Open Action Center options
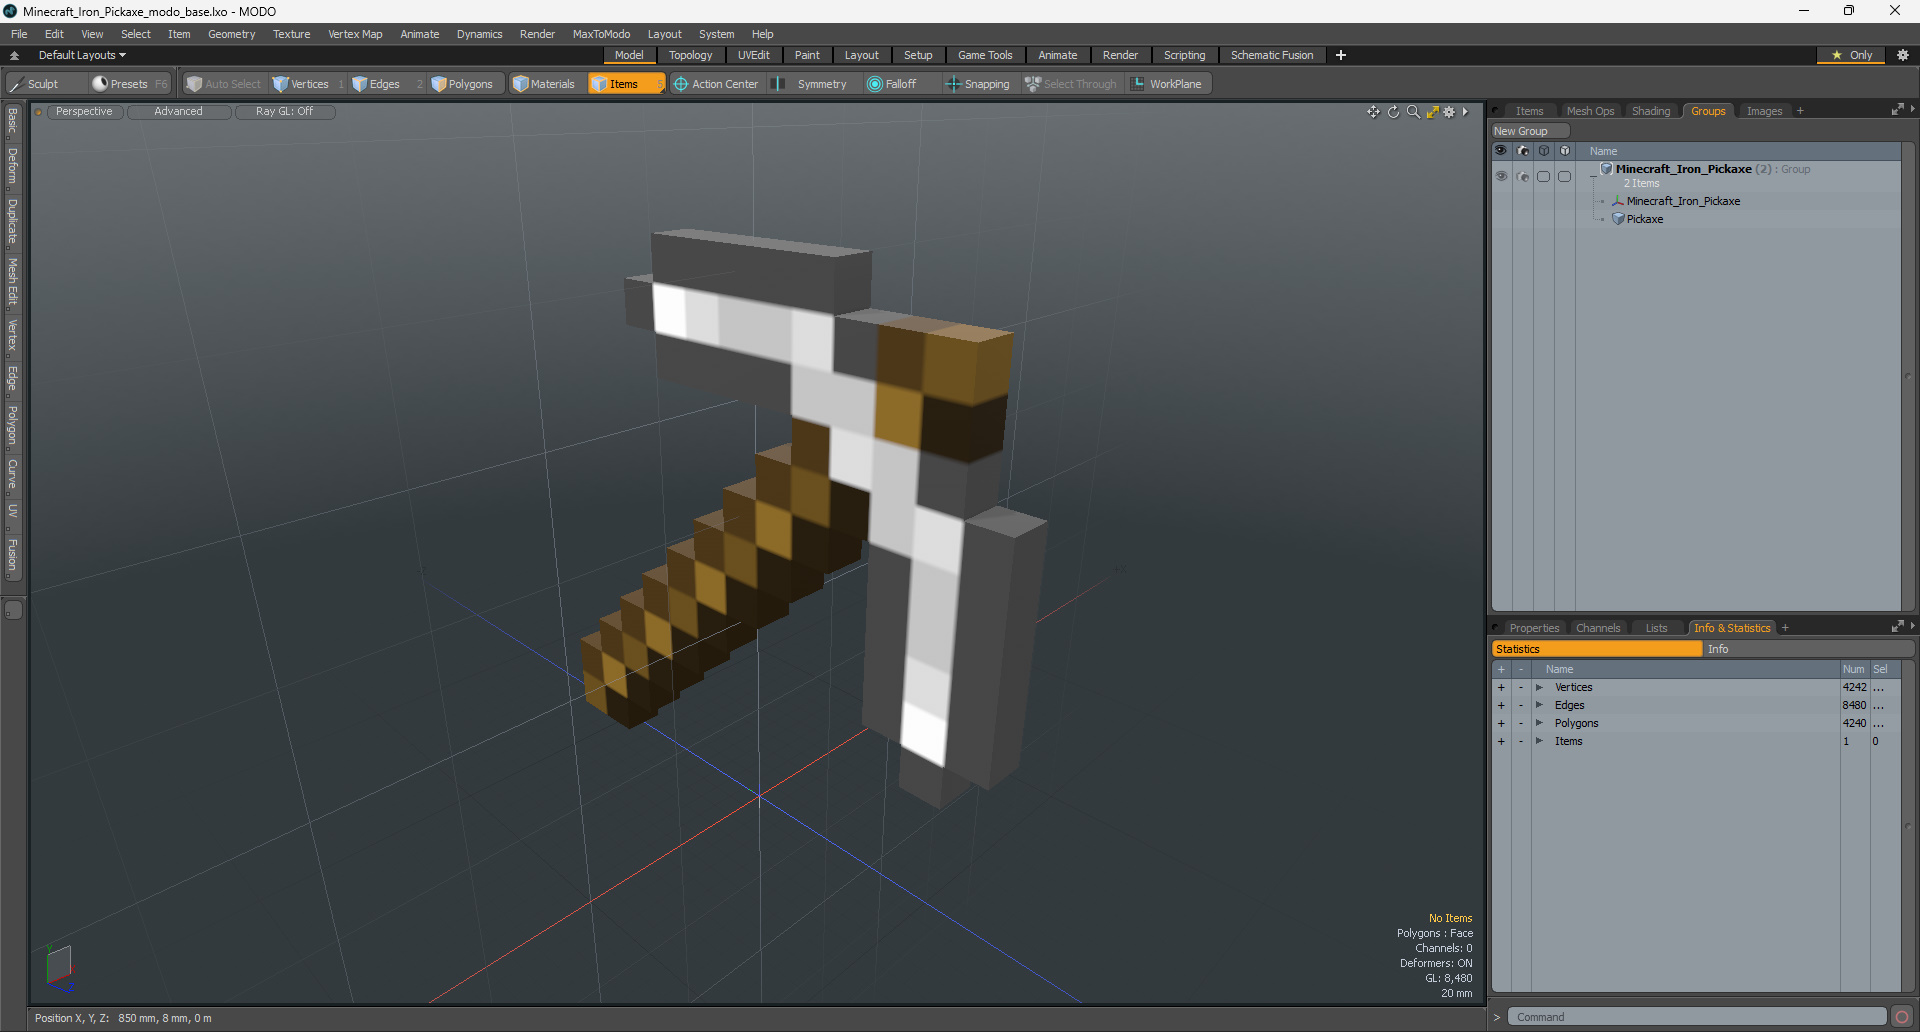Viewport: 1920px width, 1032px height. [x=716, y=84]
